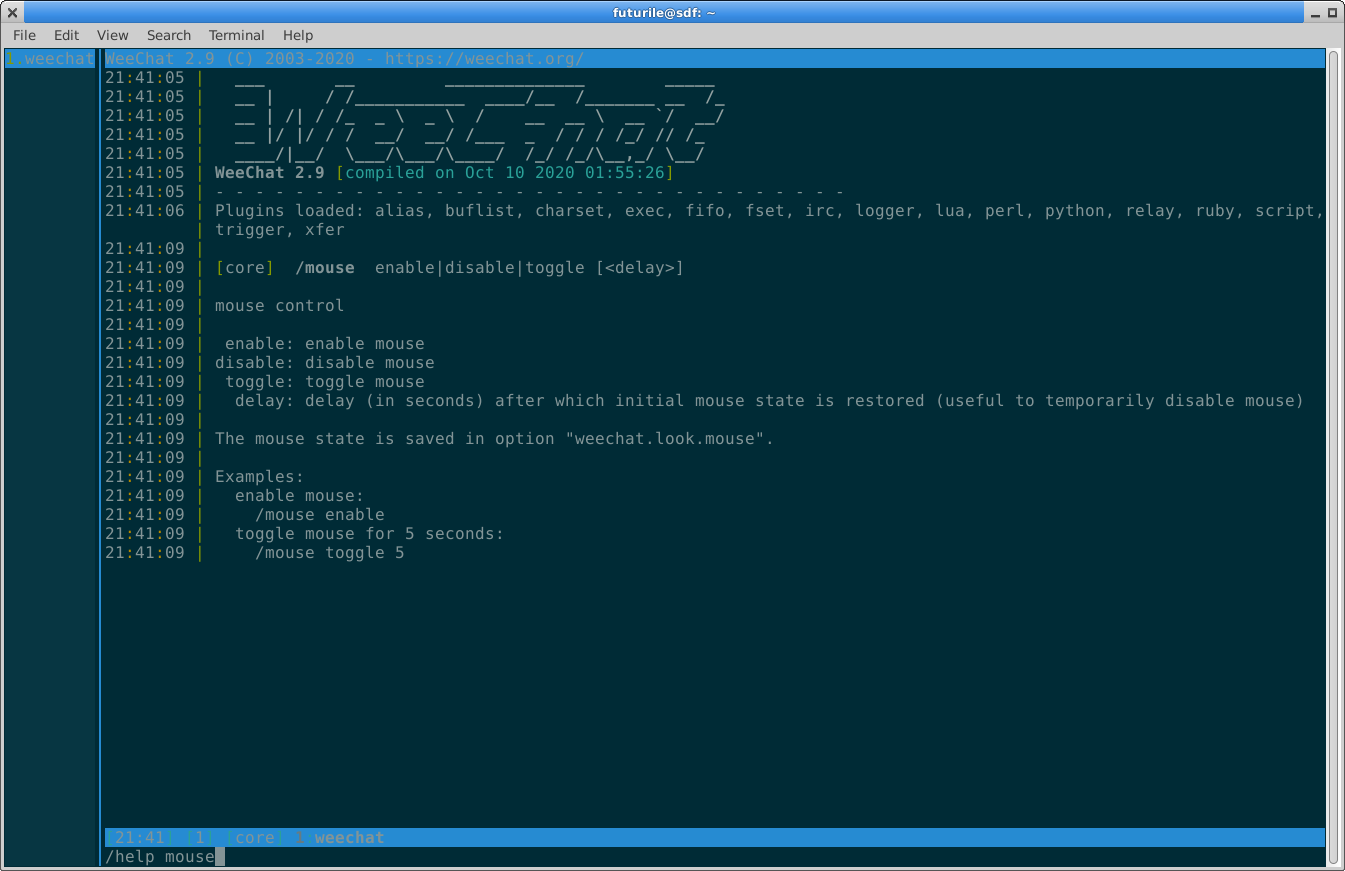Open the Edit menu

pyautogui.click(x=66, y=35)
